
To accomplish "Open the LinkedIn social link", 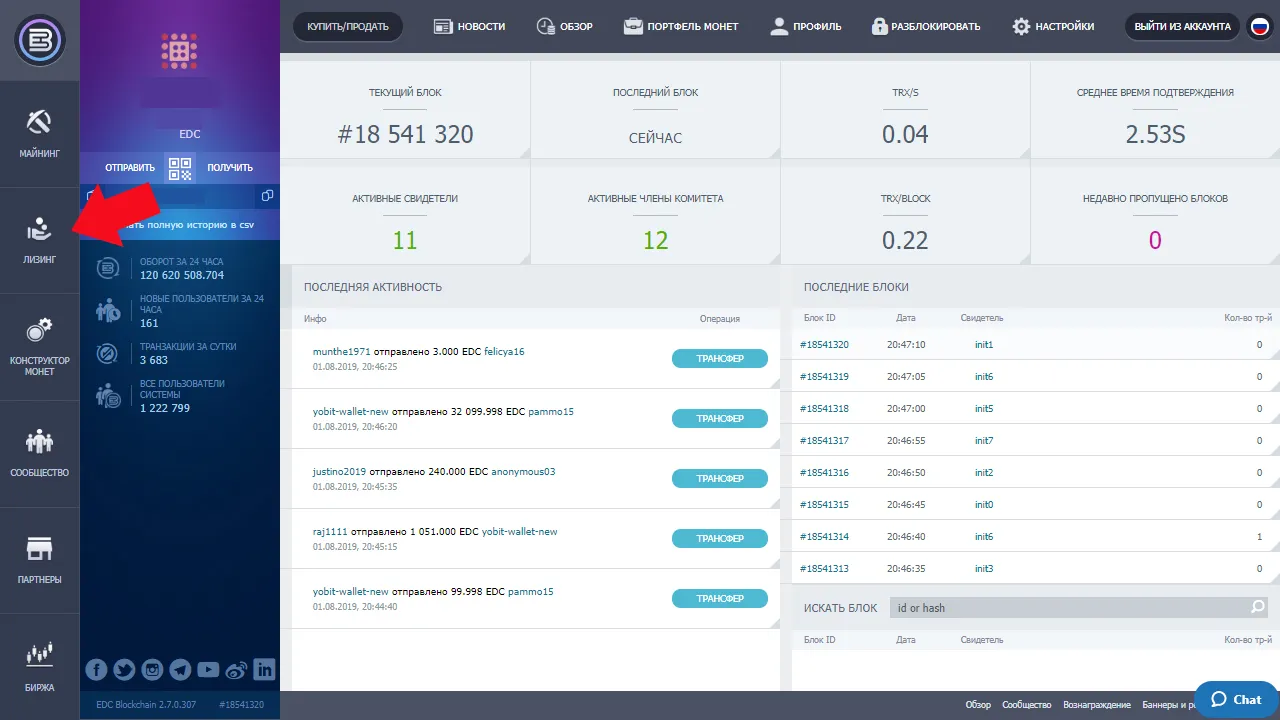I will (264, 670).
